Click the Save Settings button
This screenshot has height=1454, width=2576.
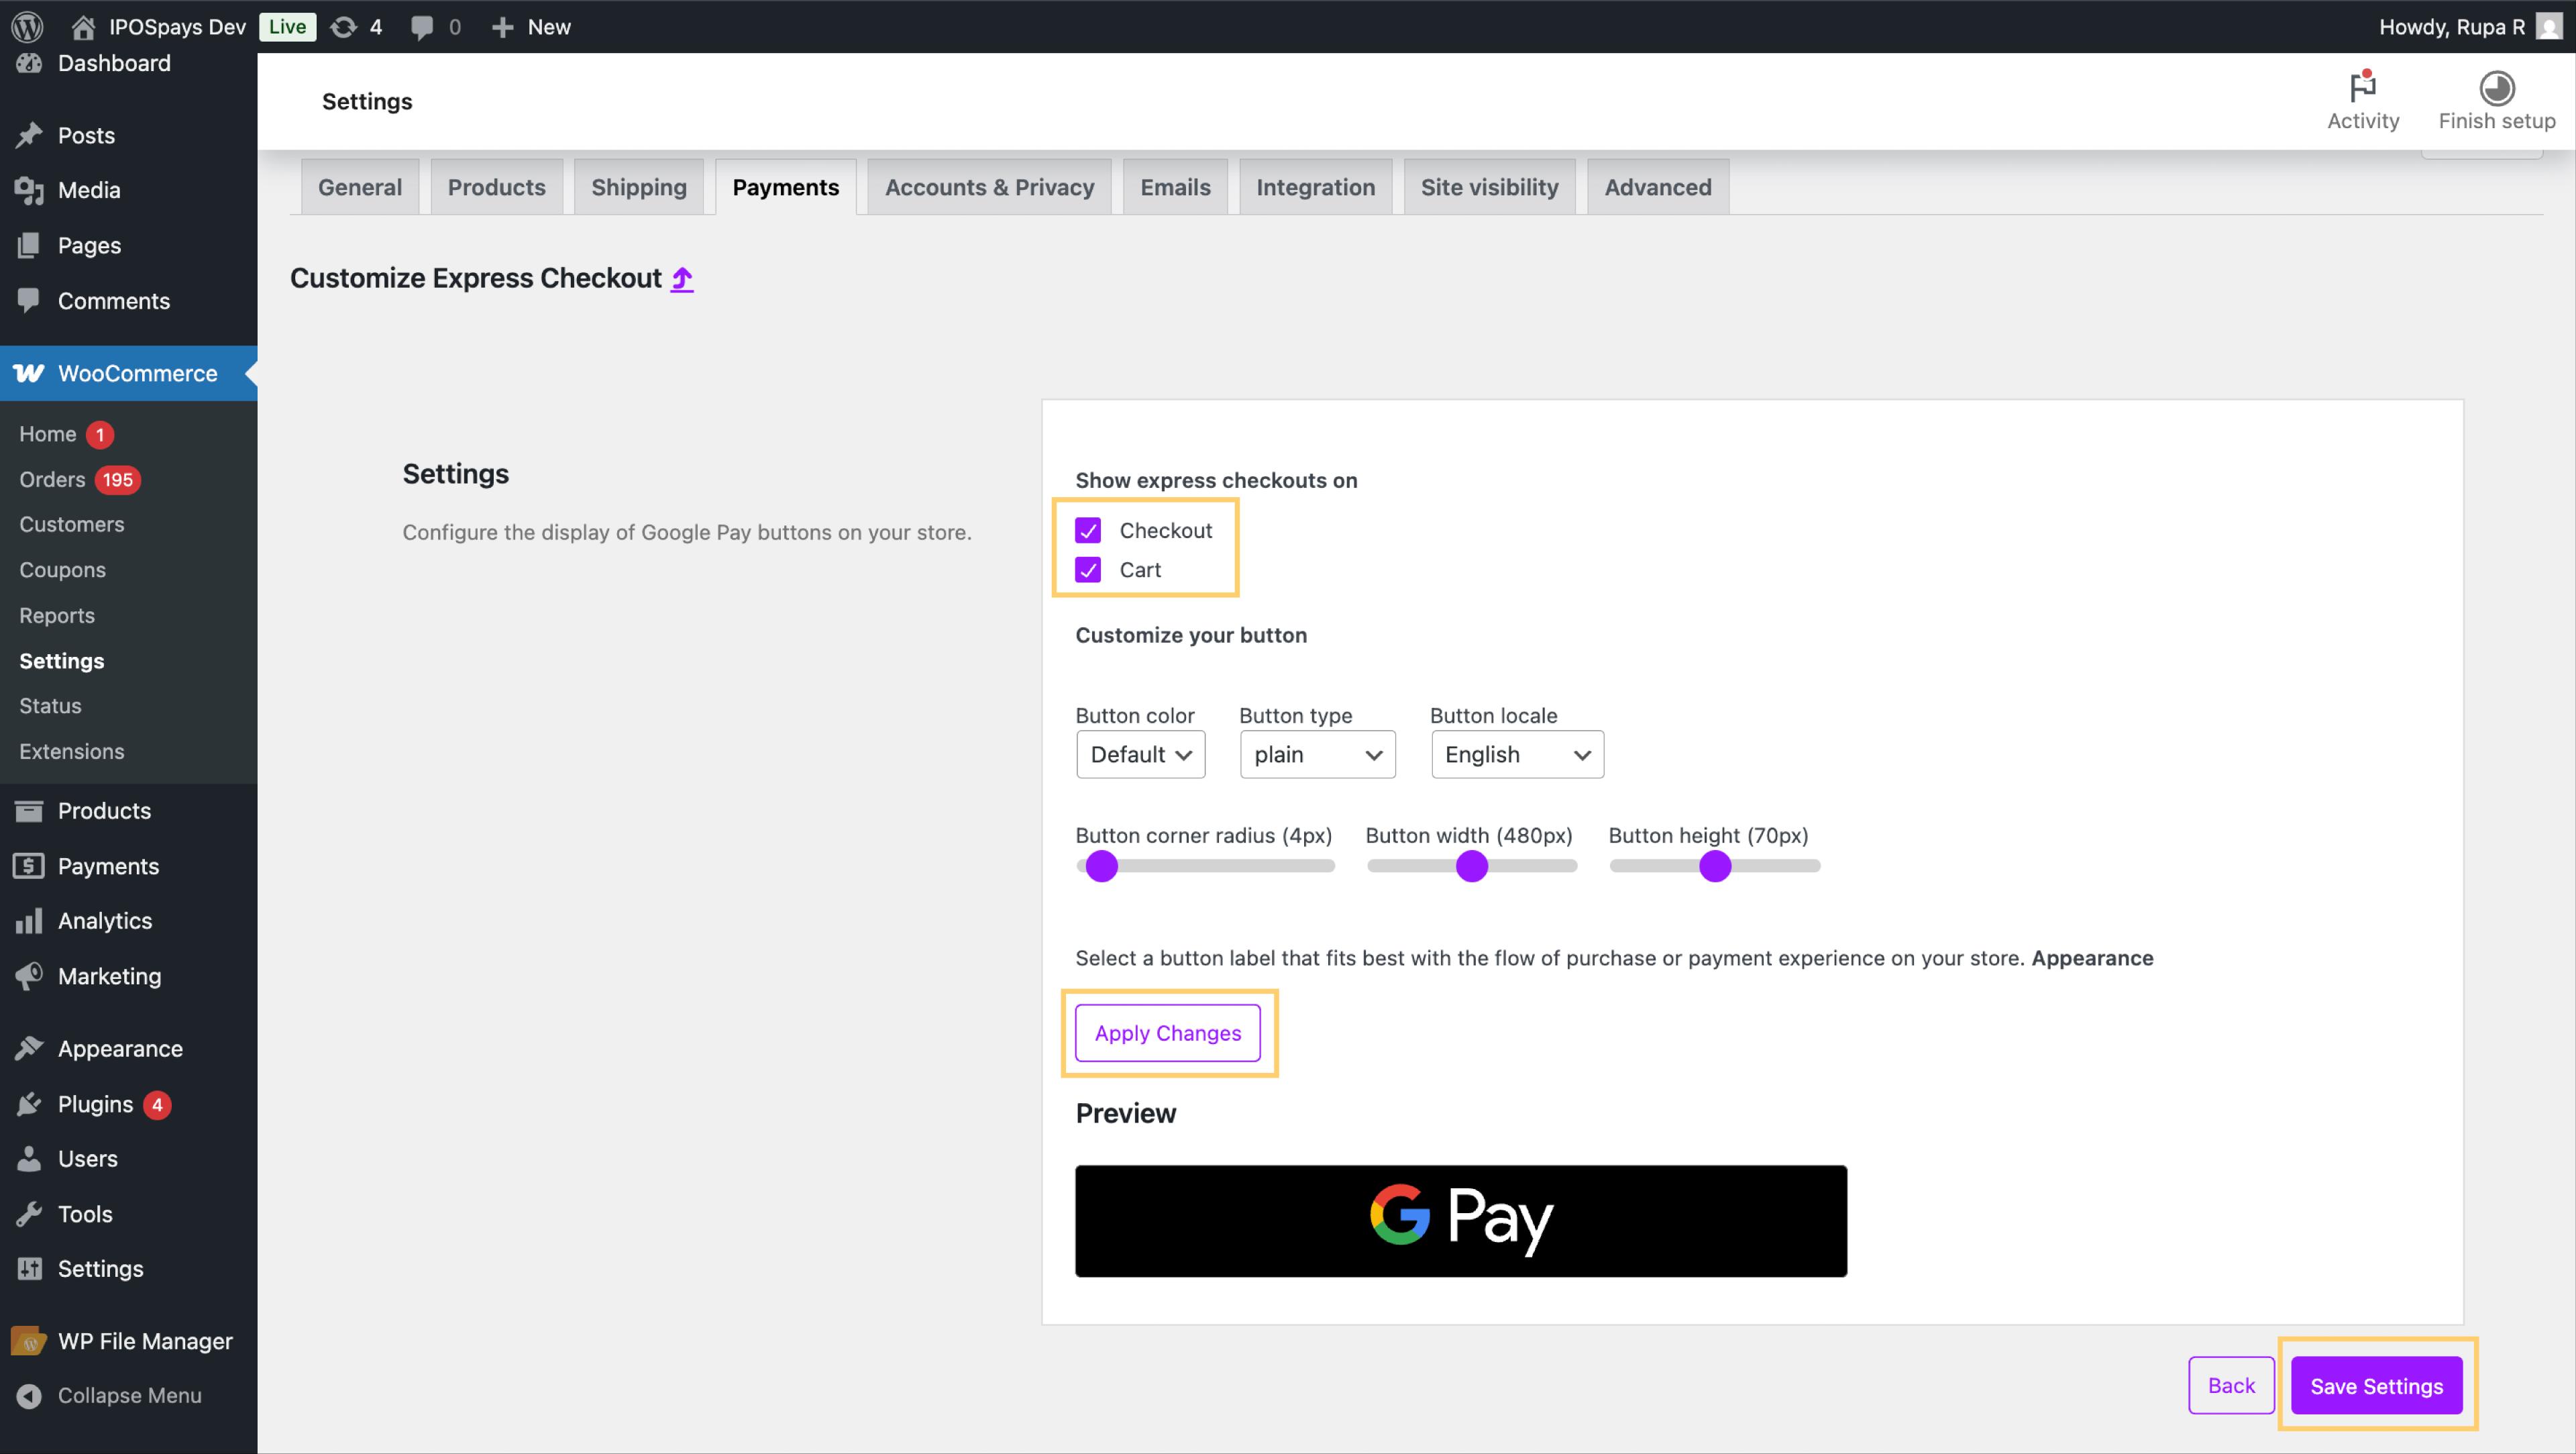click(x=2377, y=1386)
